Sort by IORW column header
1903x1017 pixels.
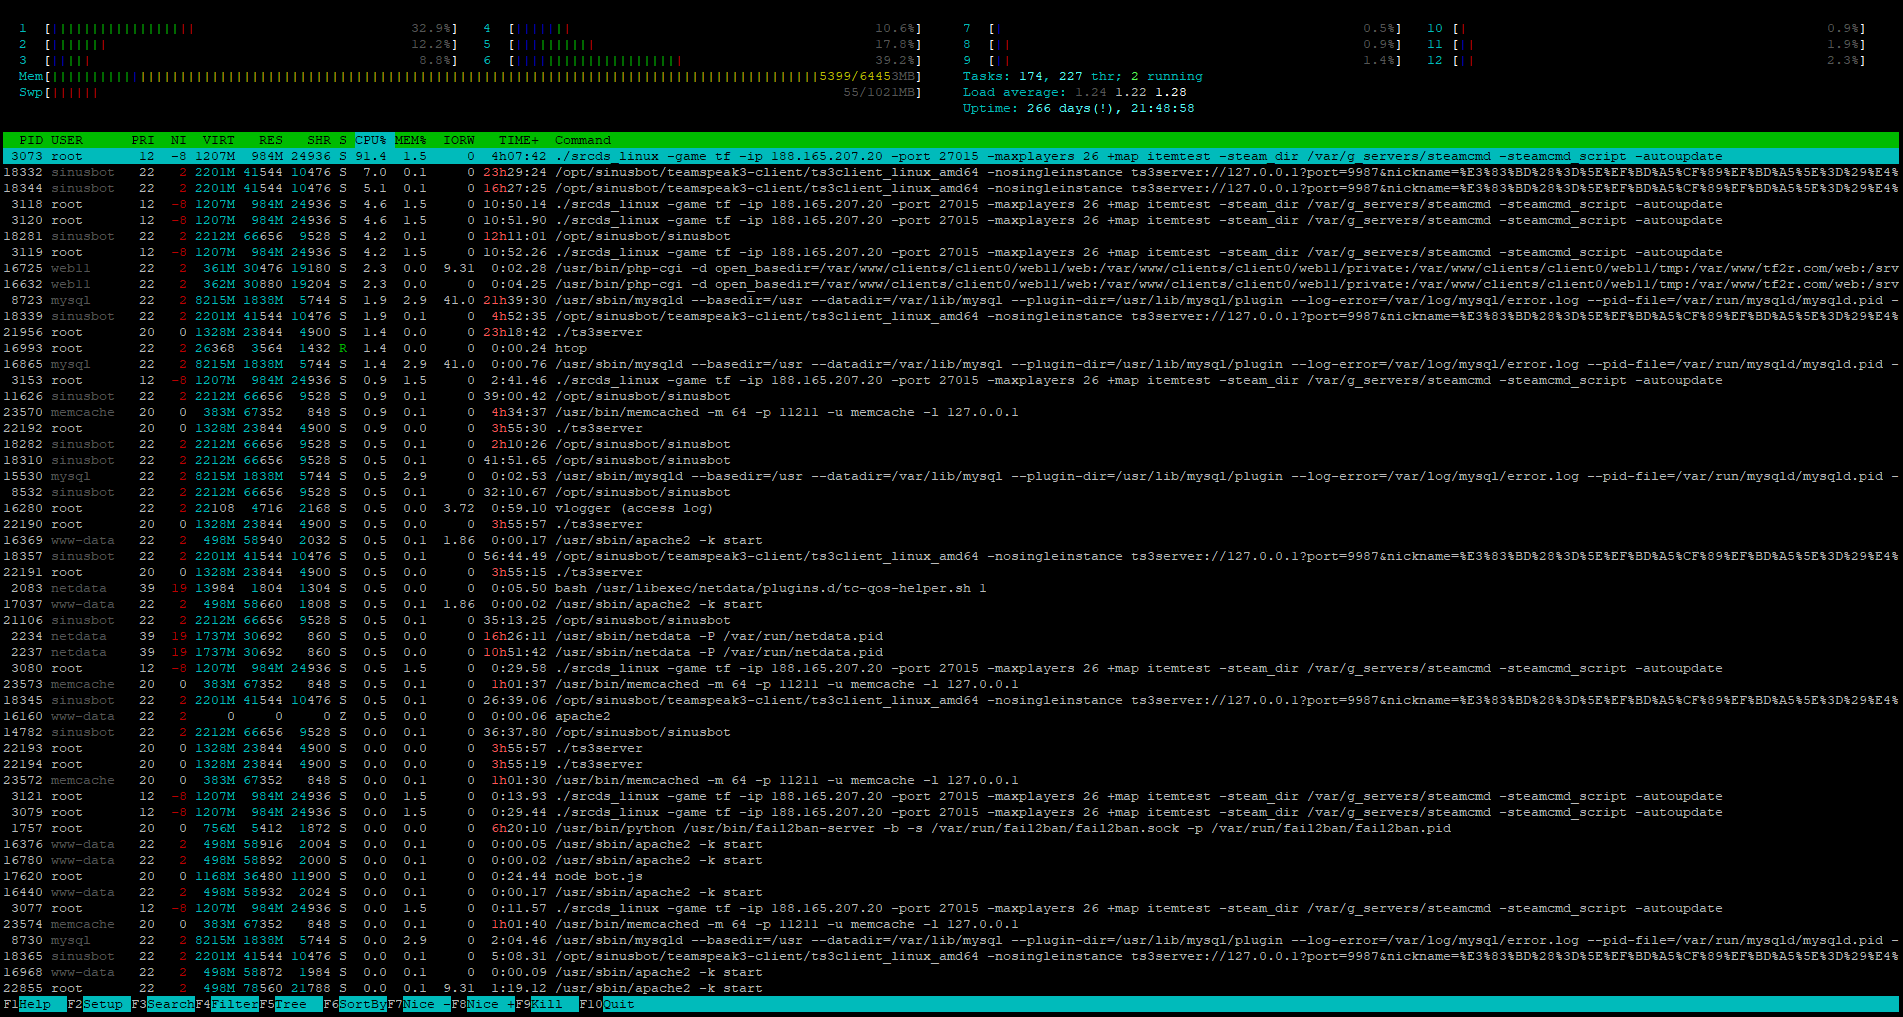click(x=459, y=140)
